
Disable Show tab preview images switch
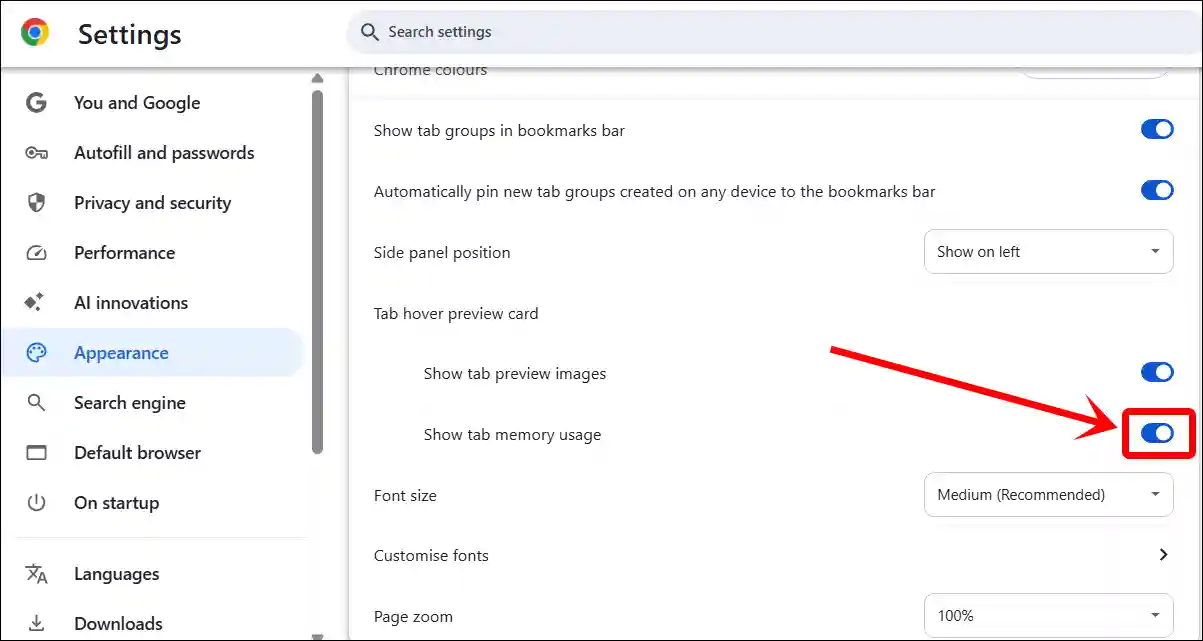[1157, 372]
